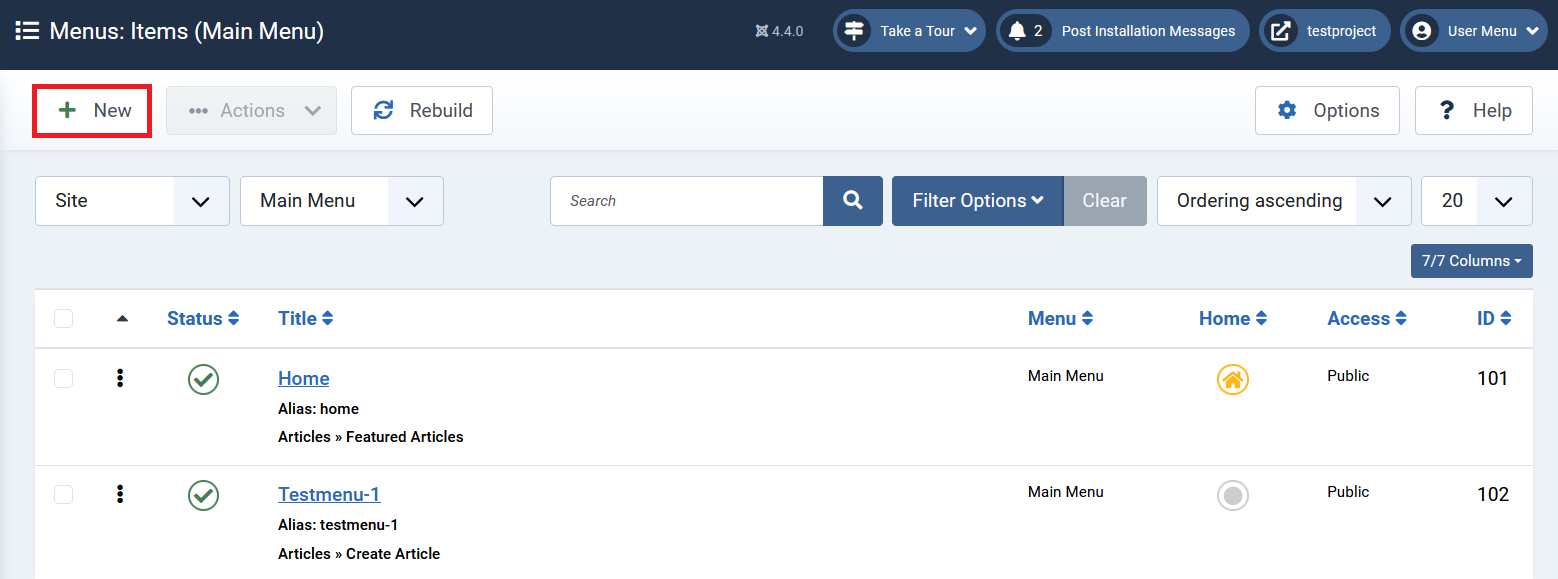This screenshot has width=1558, height=579.
Task: Click the sort arrows next to Status
Action: (x=234, y=319)
